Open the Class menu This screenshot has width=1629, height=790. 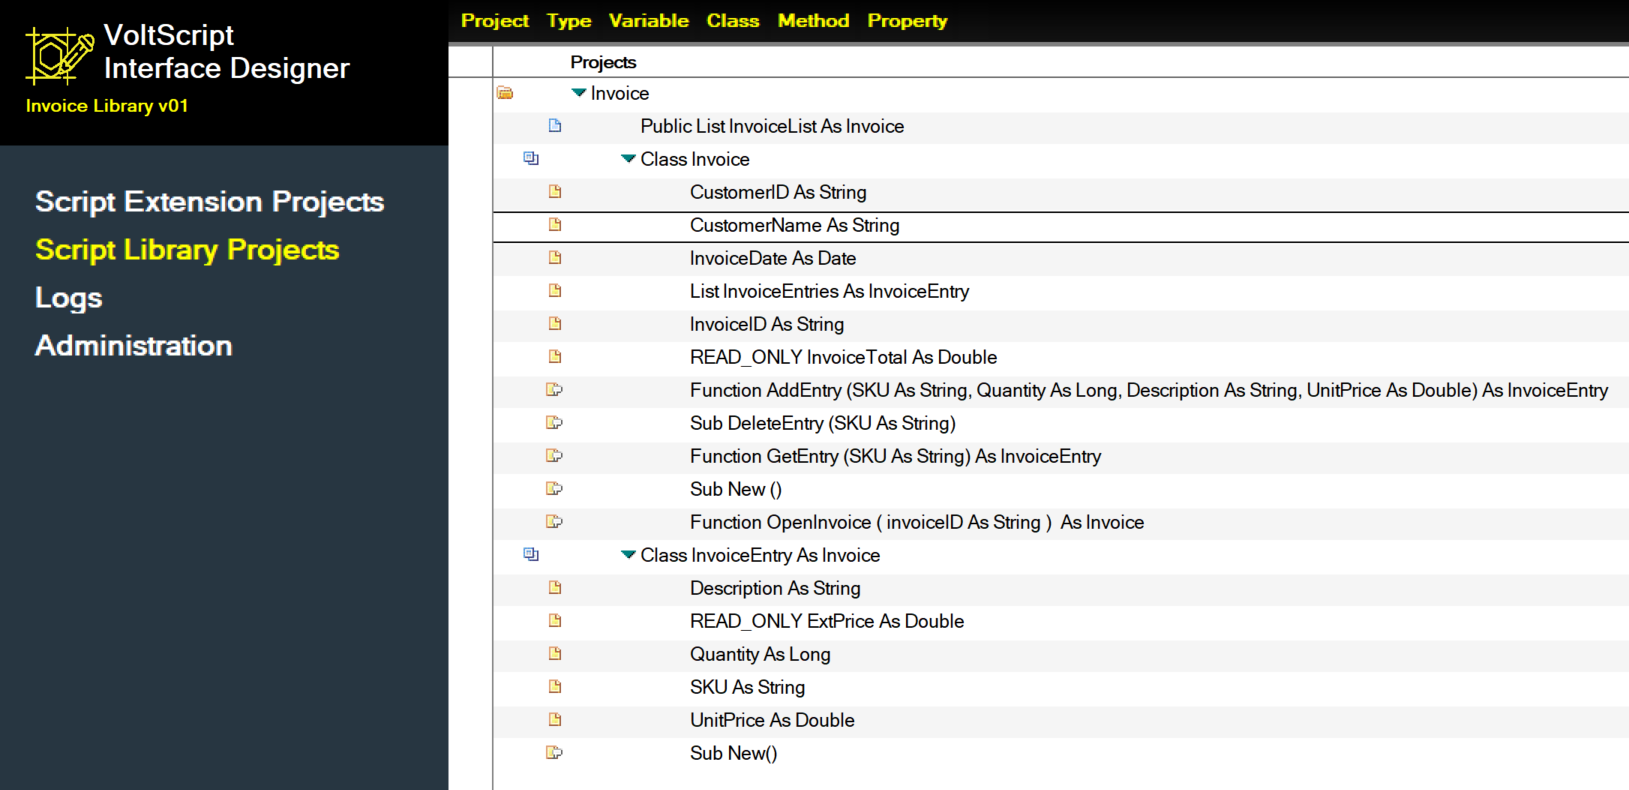coord(733,21)
